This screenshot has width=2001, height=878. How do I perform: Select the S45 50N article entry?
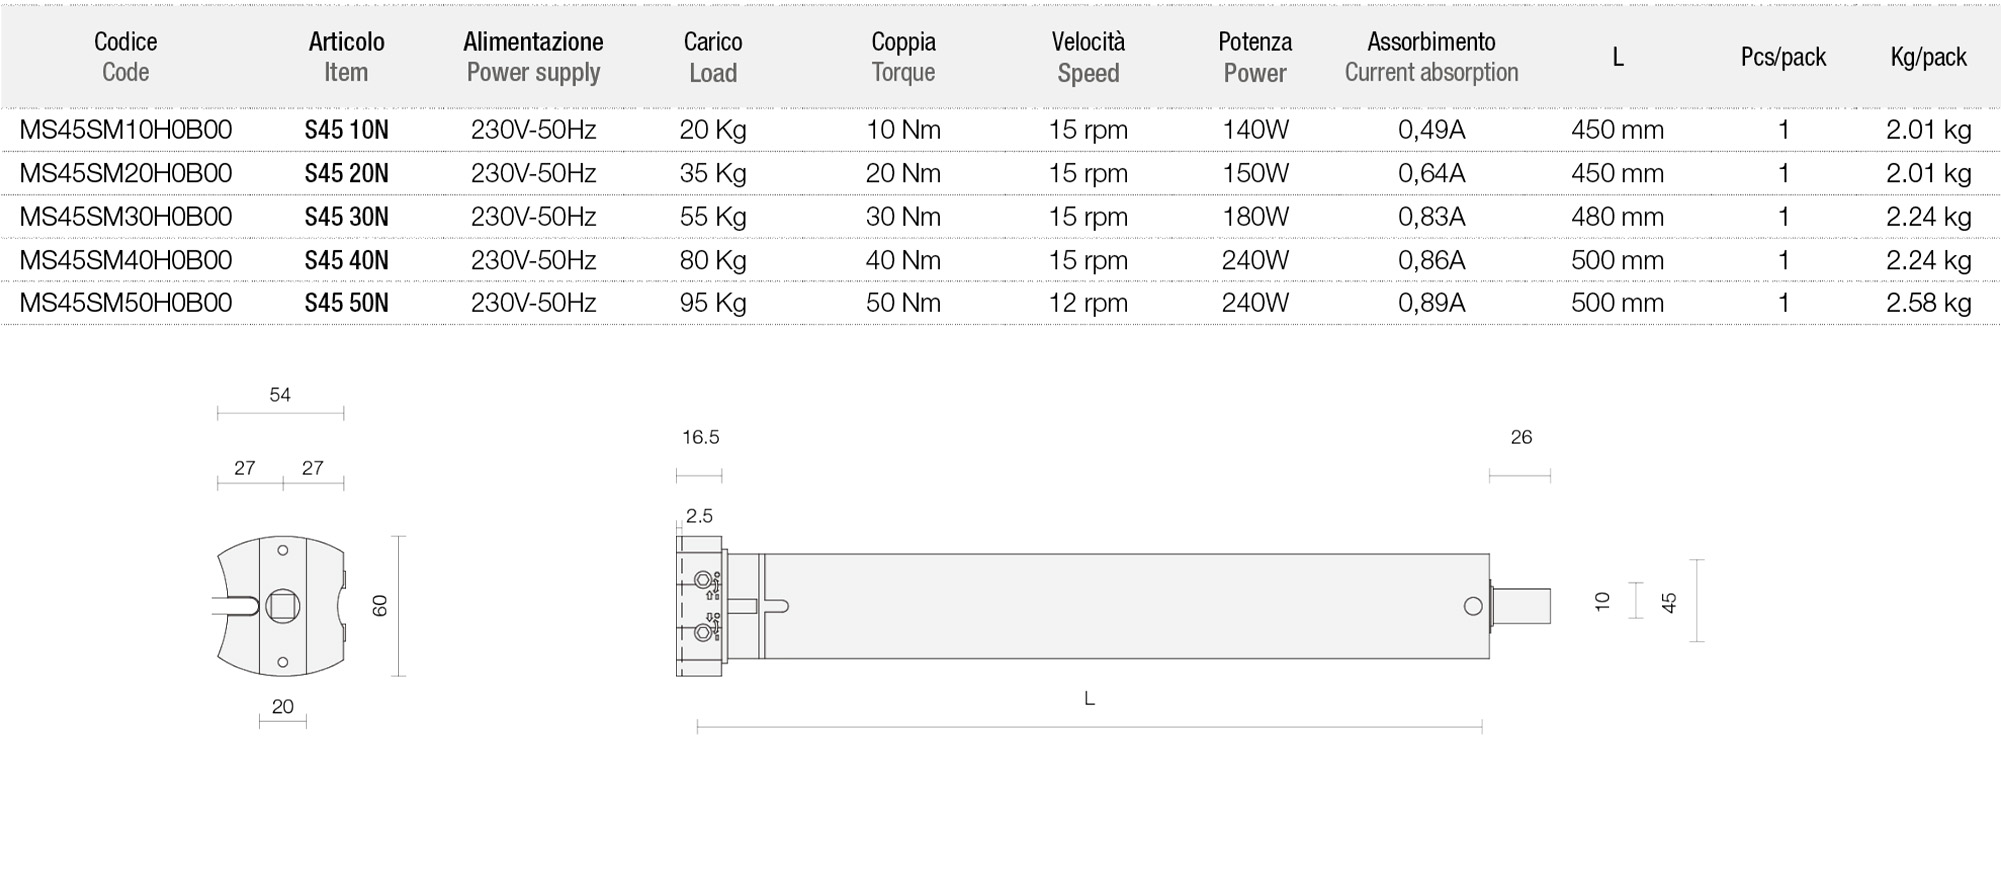click(x=346, y=303)
